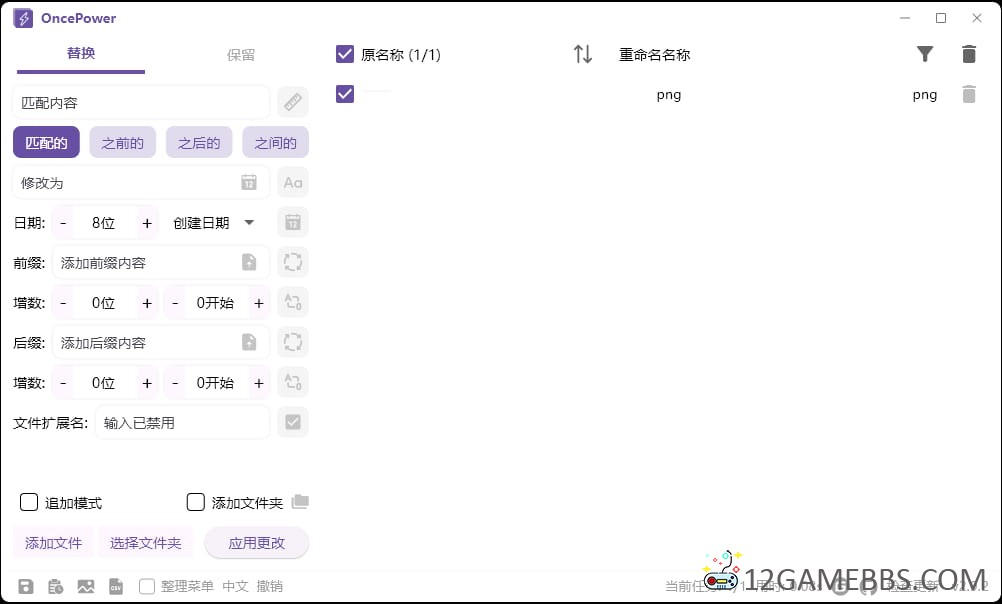Open the 创建日期 dropdown
The width and height of the screenshot is (1002, 604).
click(x=213, y=222)
